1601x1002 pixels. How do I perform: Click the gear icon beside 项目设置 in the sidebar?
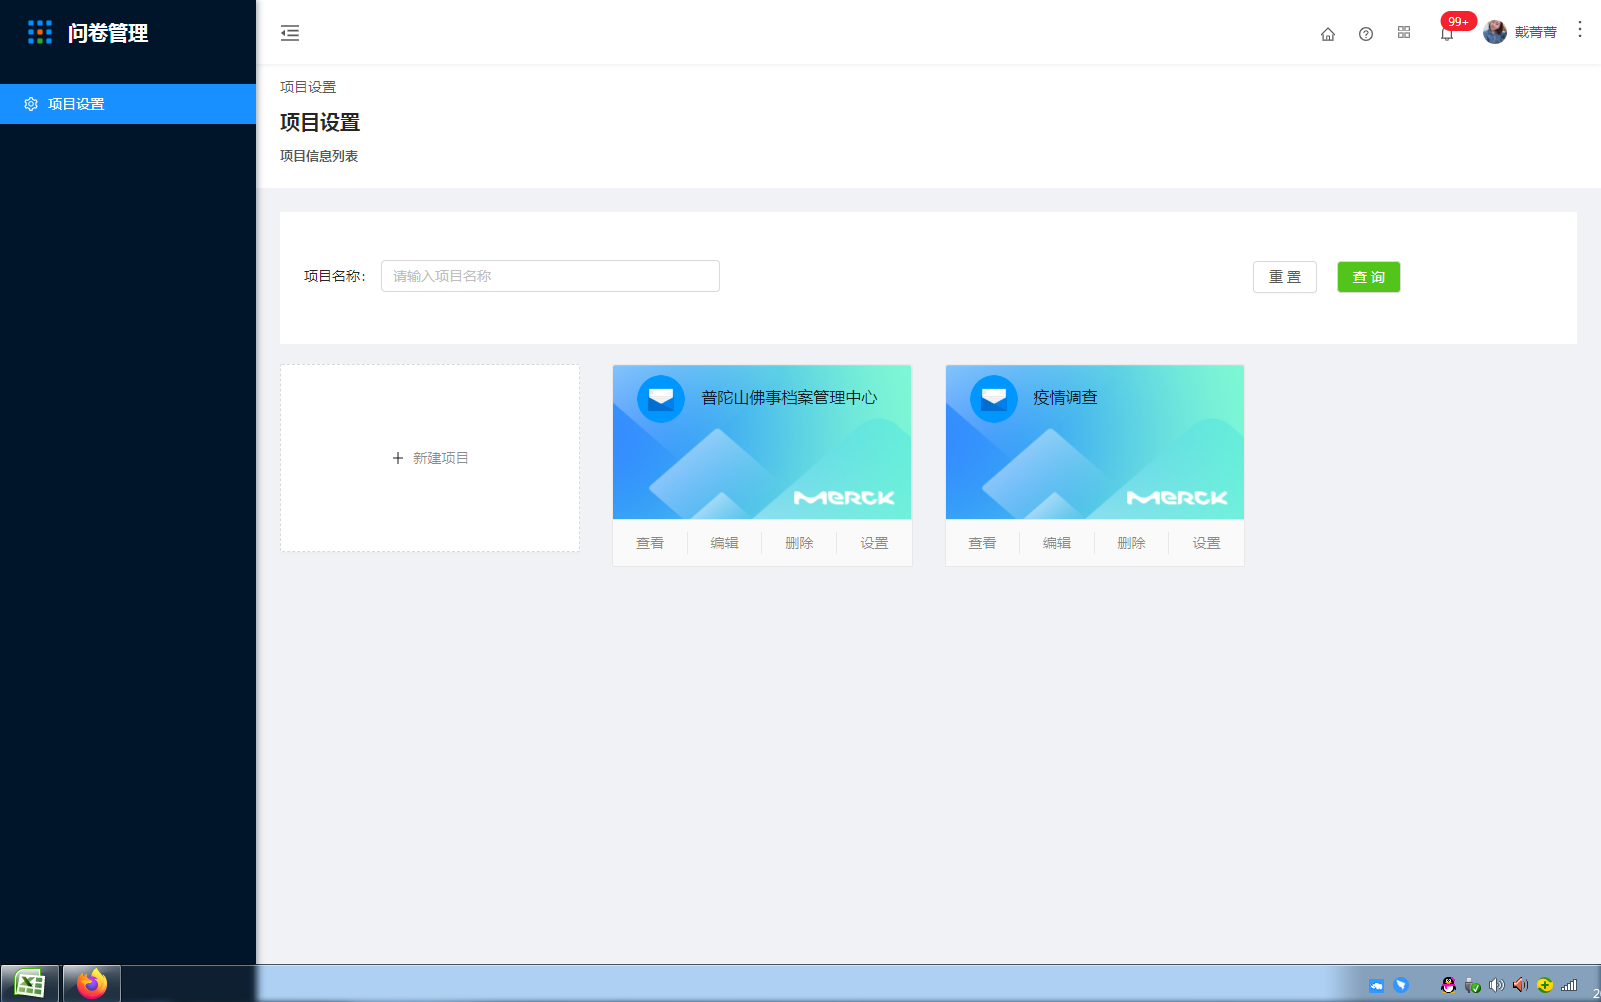pos(31,104)
